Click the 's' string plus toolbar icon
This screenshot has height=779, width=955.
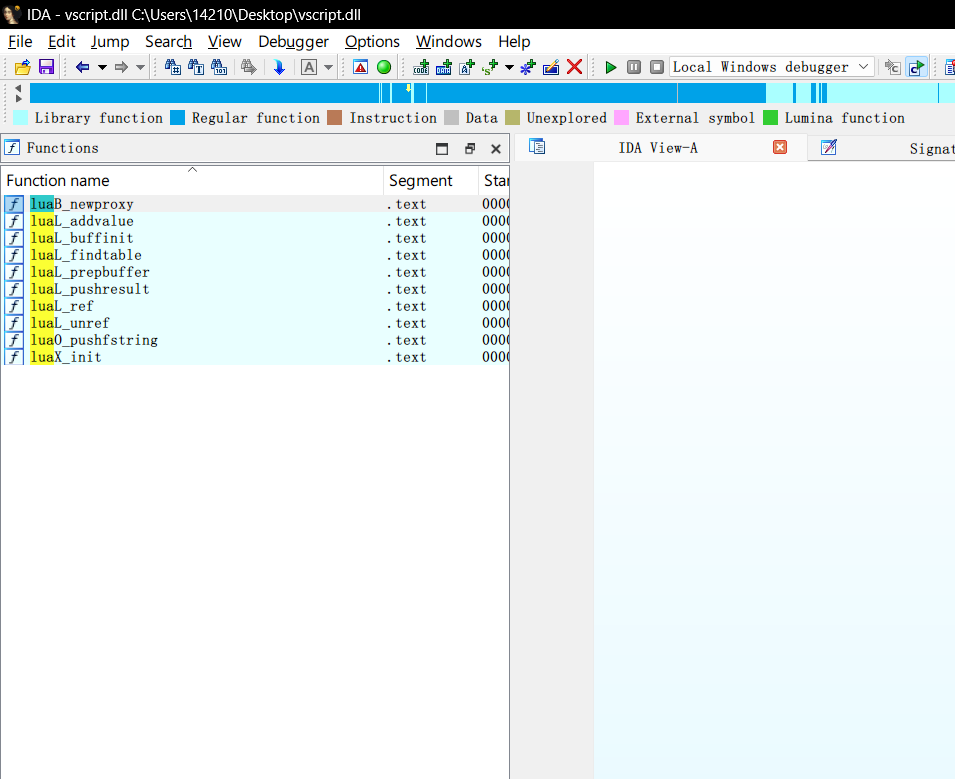click(x=490, y=67)
